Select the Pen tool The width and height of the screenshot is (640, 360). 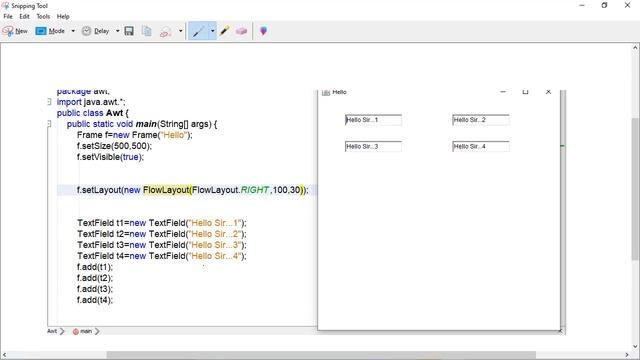tap(199, 31)
